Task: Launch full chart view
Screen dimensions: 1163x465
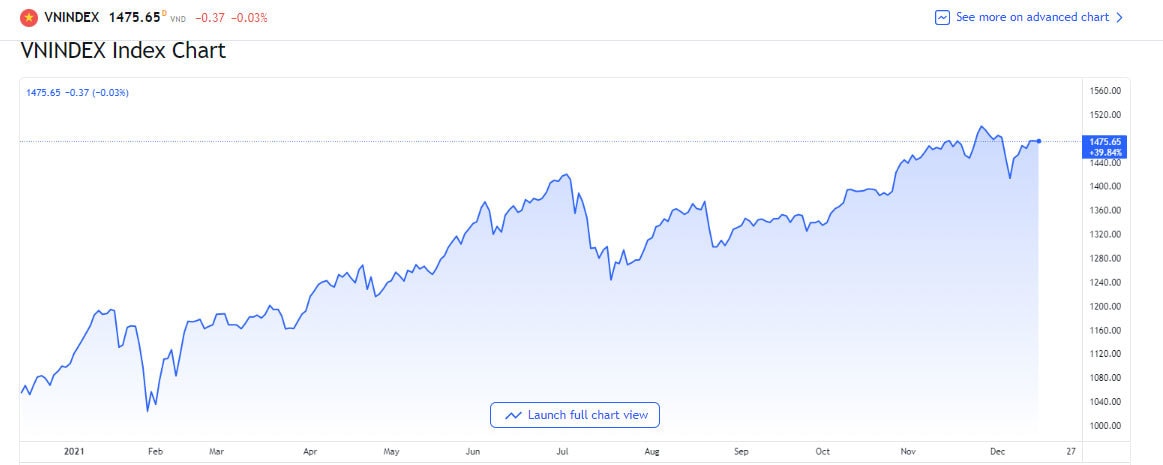Action: [x=575, y=415]
